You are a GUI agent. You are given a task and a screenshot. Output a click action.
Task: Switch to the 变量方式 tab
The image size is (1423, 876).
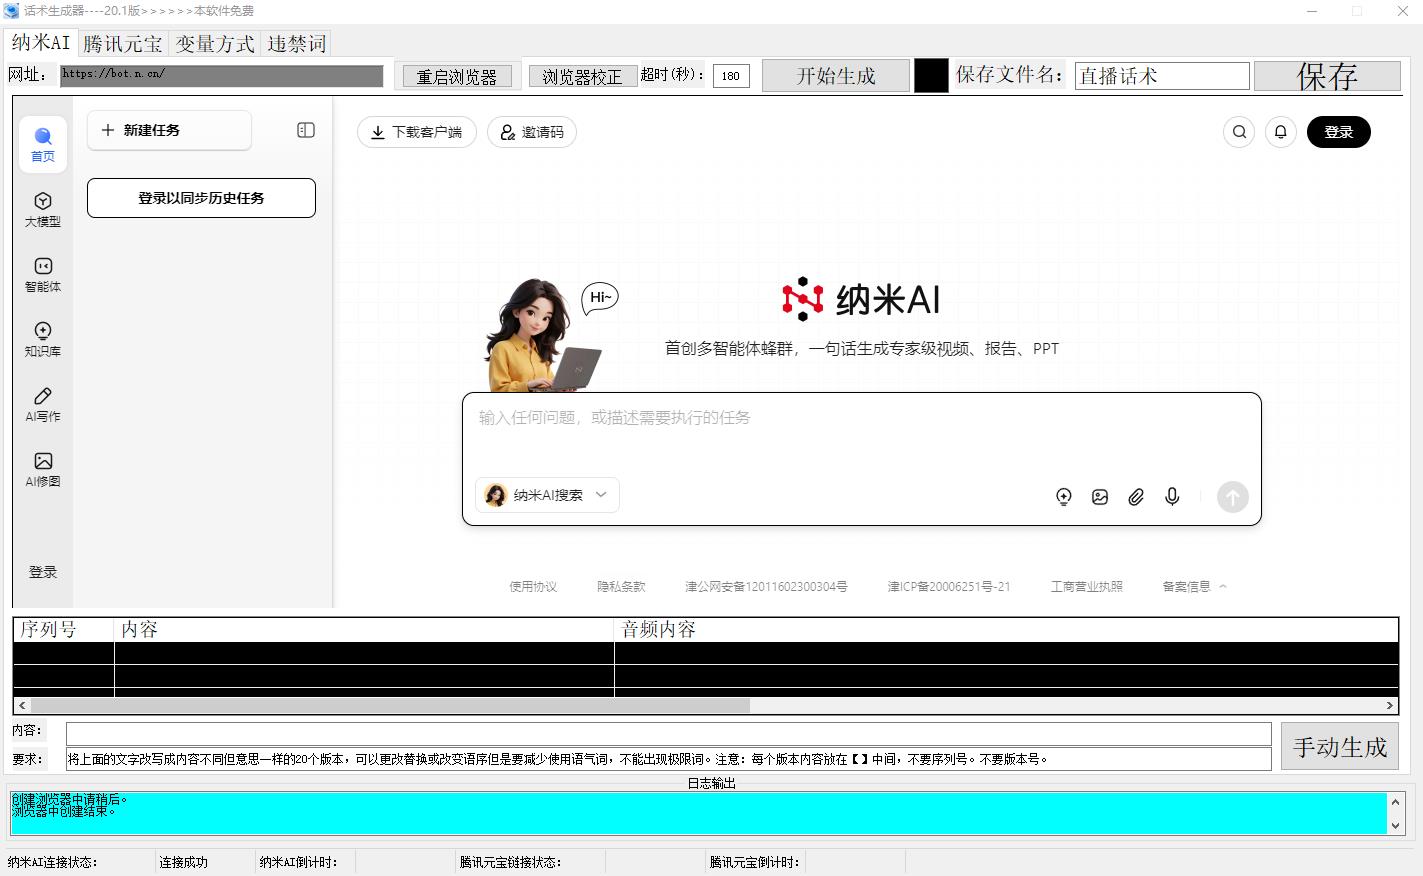[x=215, y=44]
